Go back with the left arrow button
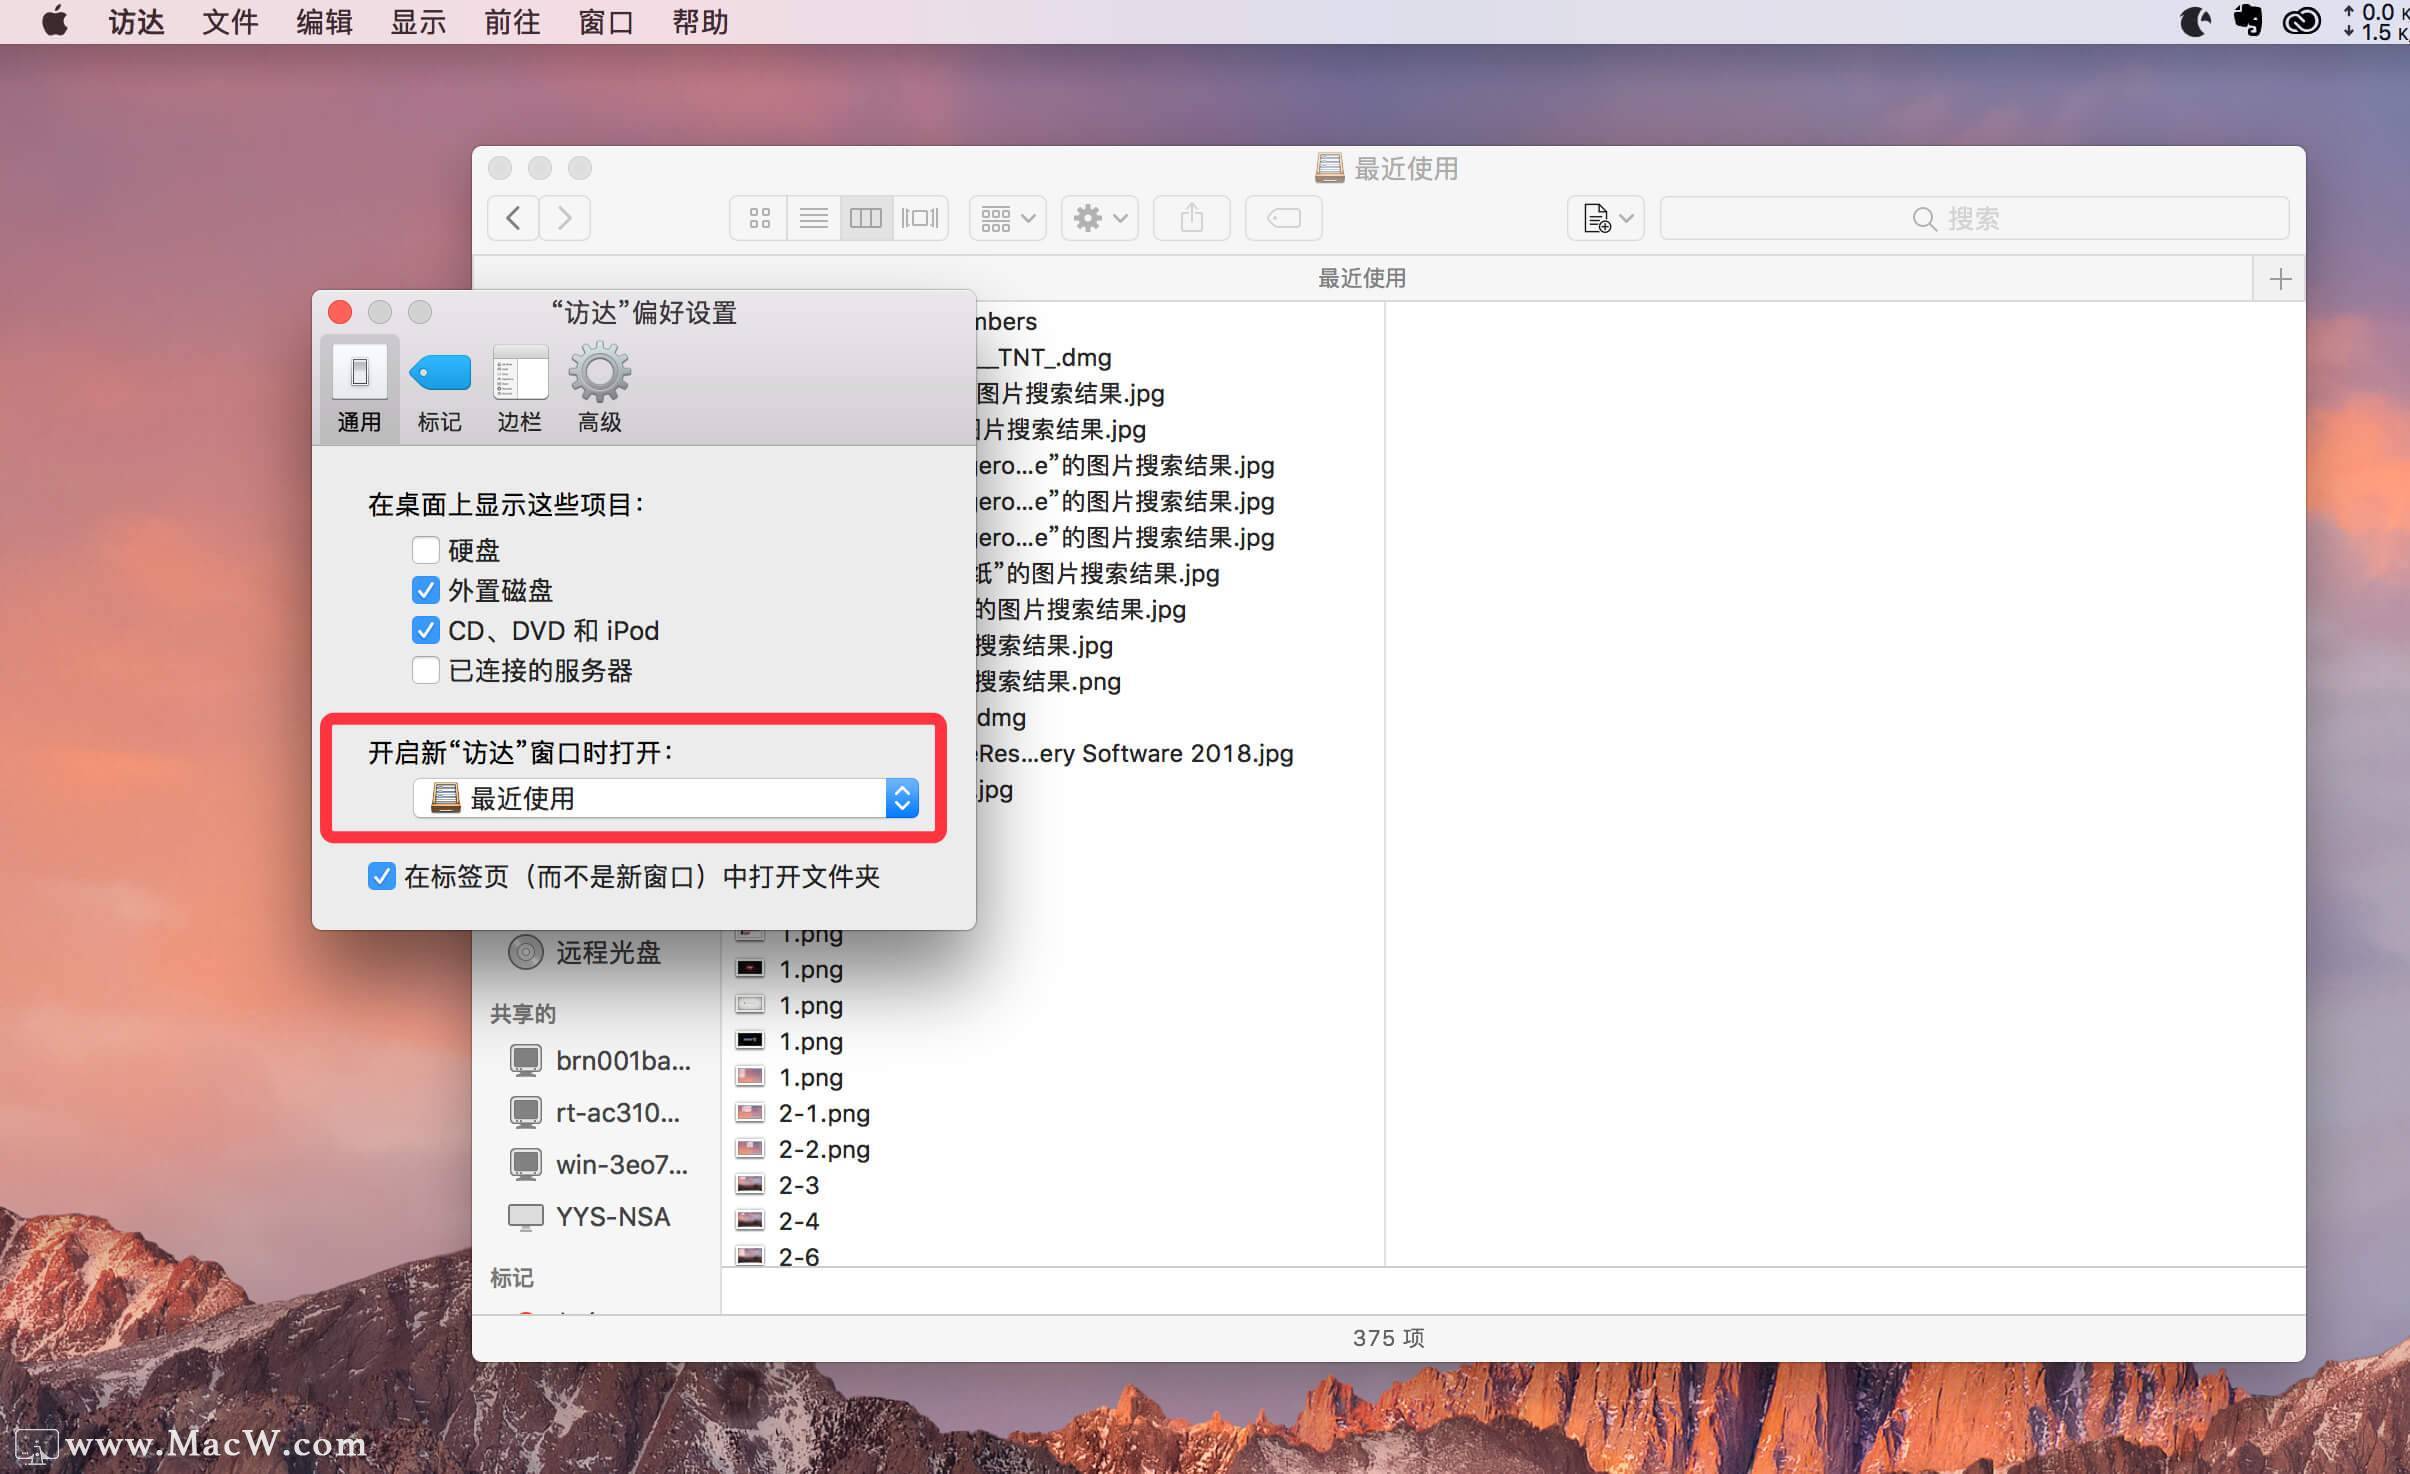The height and width of the screenshot is (1474, 2410). point(514,218)
